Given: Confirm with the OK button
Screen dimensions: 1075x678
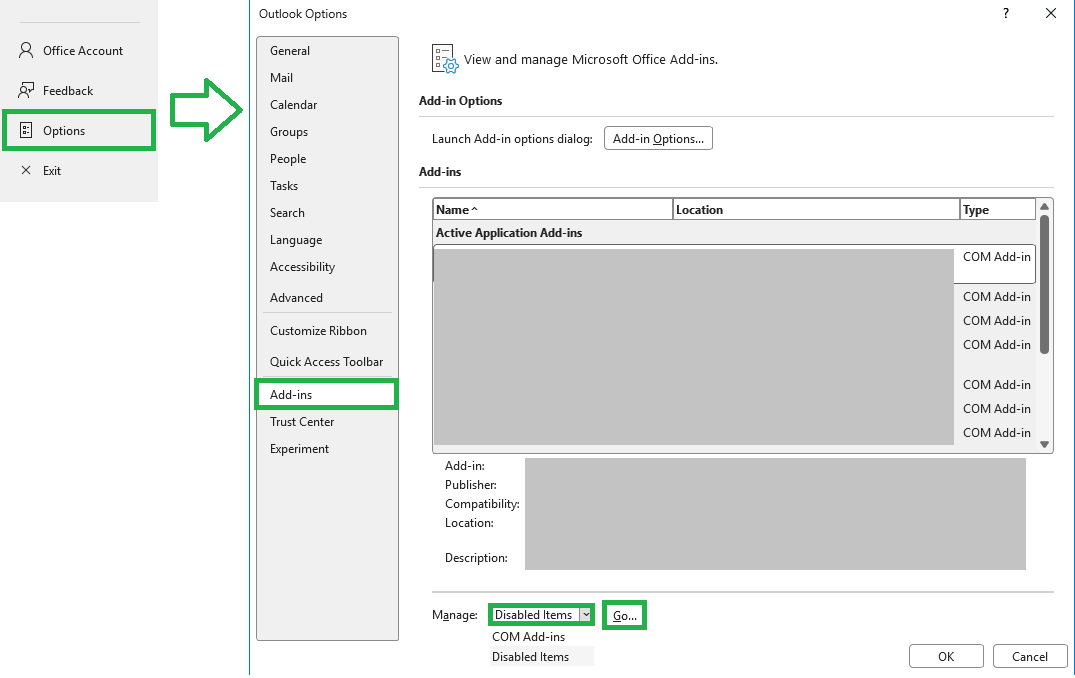Looking at the screenshot, I should point(946,656).
